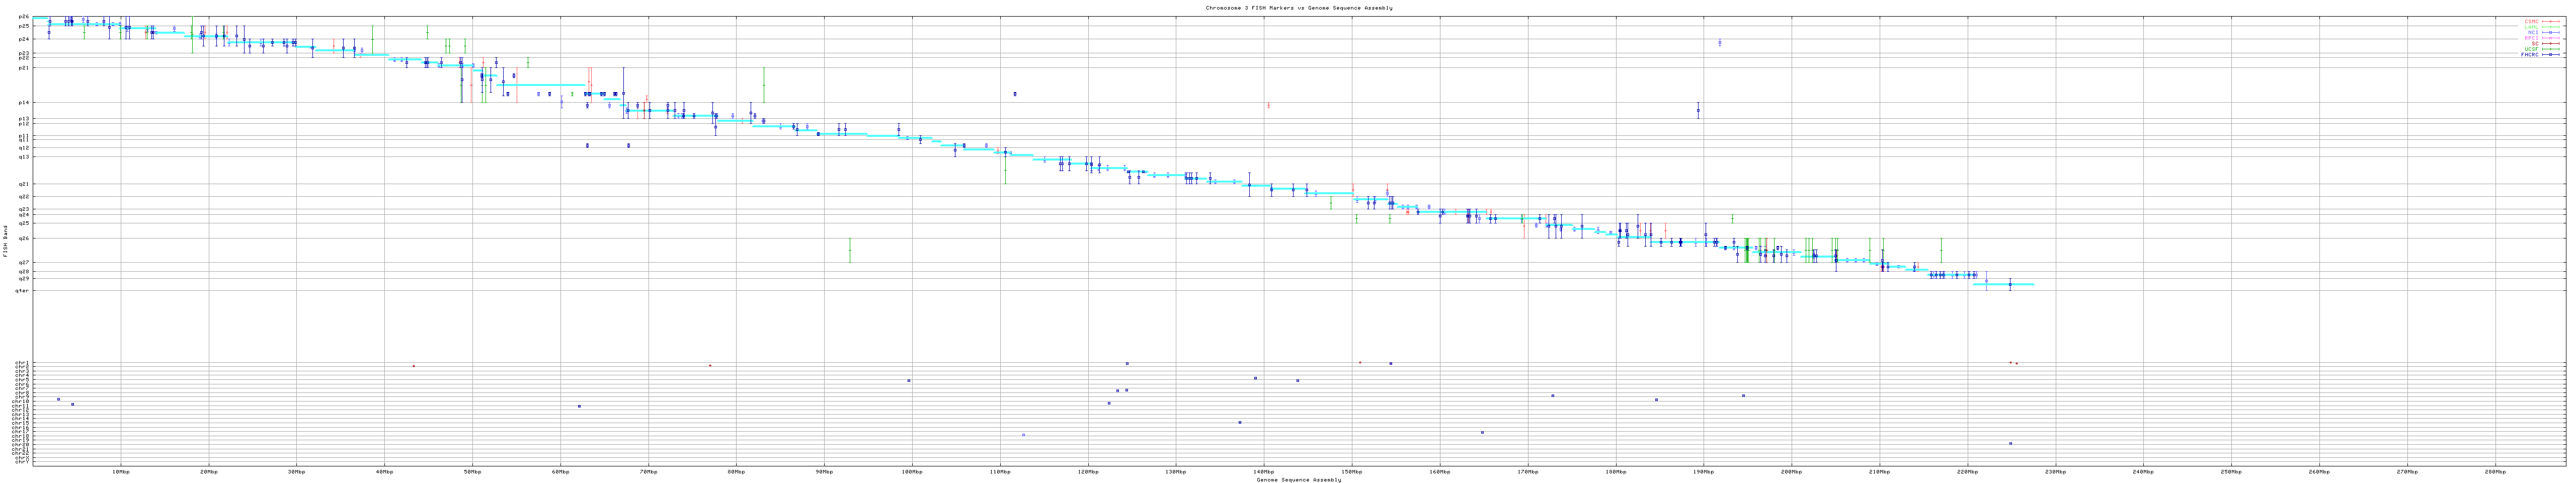The height and width of the screenshot is (483, 2576).
Task: Select the 200Mbp x-axis tick label
Action: pos(1791,471)
